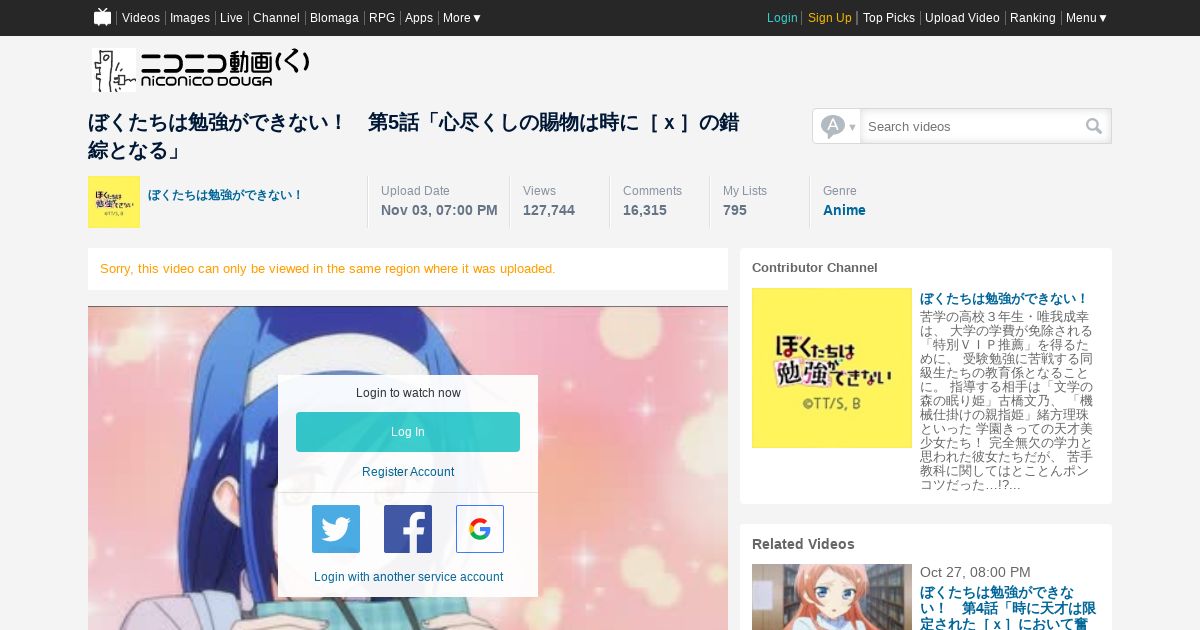Open search type selector dropdown beside search box
Image resolution: width=1200 pixels, height=630 pixels.
tap(837, 126)
